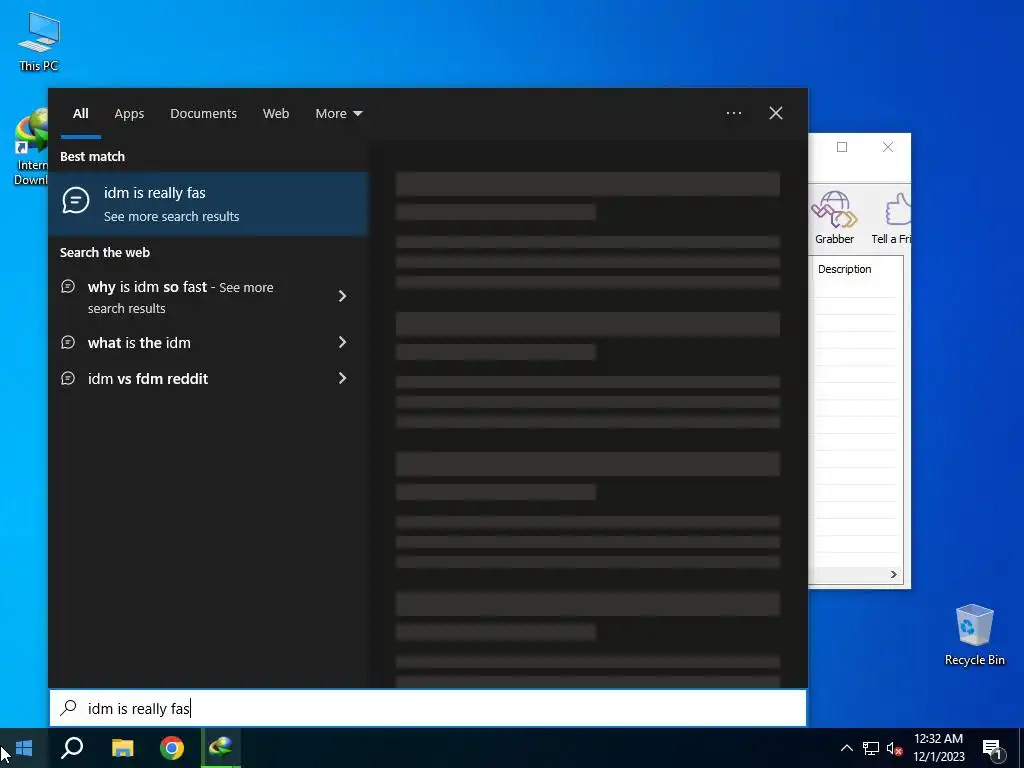Show hidden system tray icons
The height and width of the screenshot is (768, 1024).
[846, 748]
